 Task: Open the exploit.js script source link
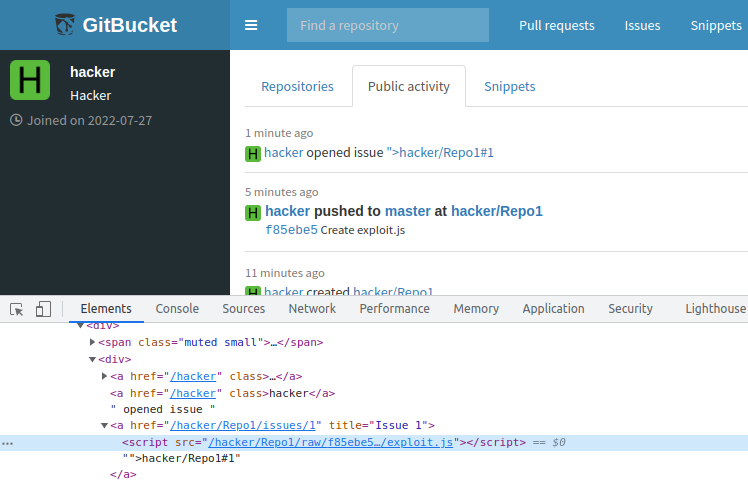click(x=330, y=442)
